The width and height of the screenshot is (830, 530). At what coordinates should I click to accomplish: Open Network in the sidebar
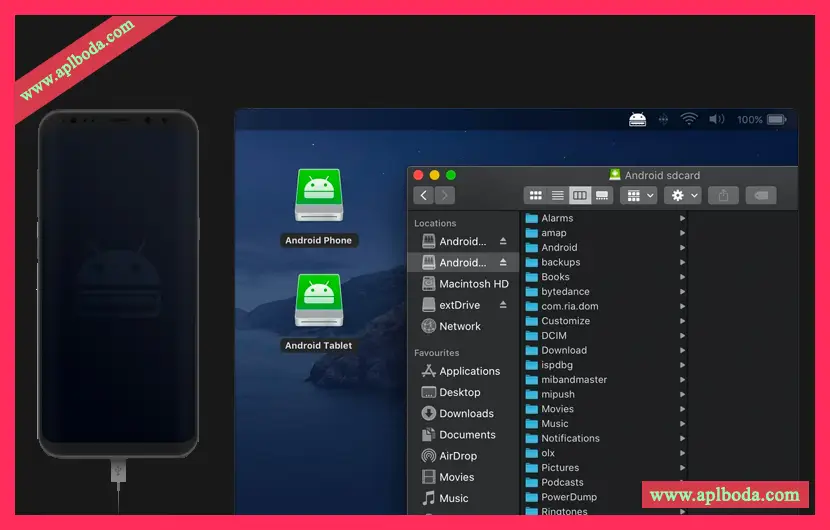(x=463, y=326)
